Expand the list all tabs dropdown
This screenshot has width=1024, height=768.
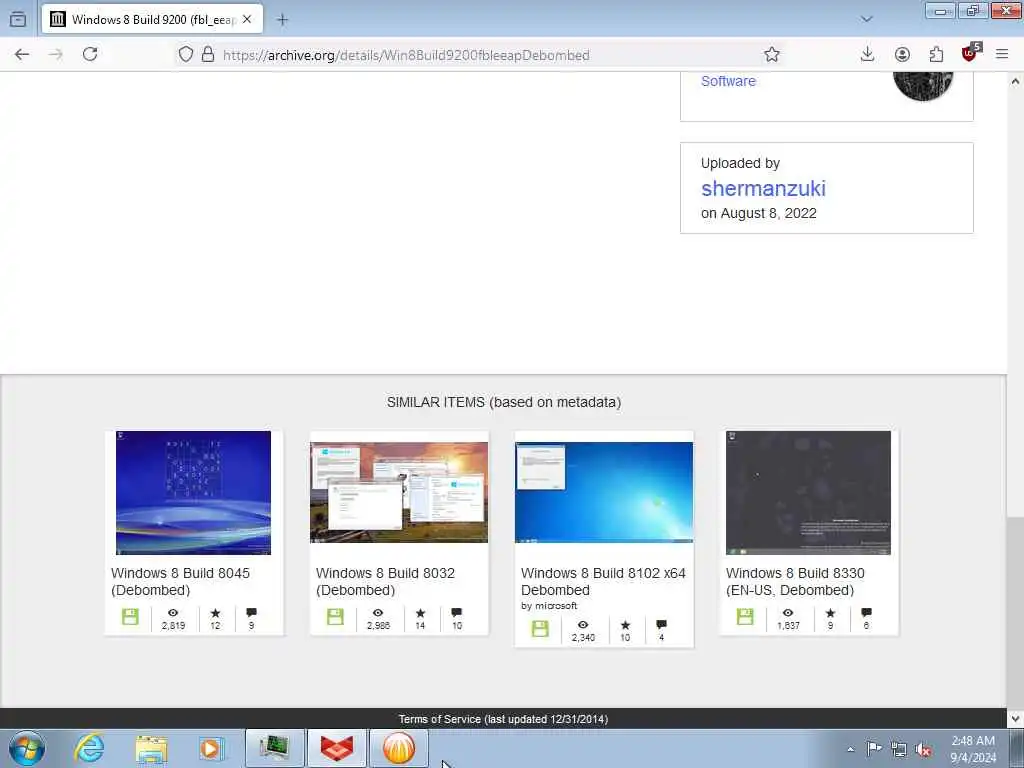click(867, 20)
